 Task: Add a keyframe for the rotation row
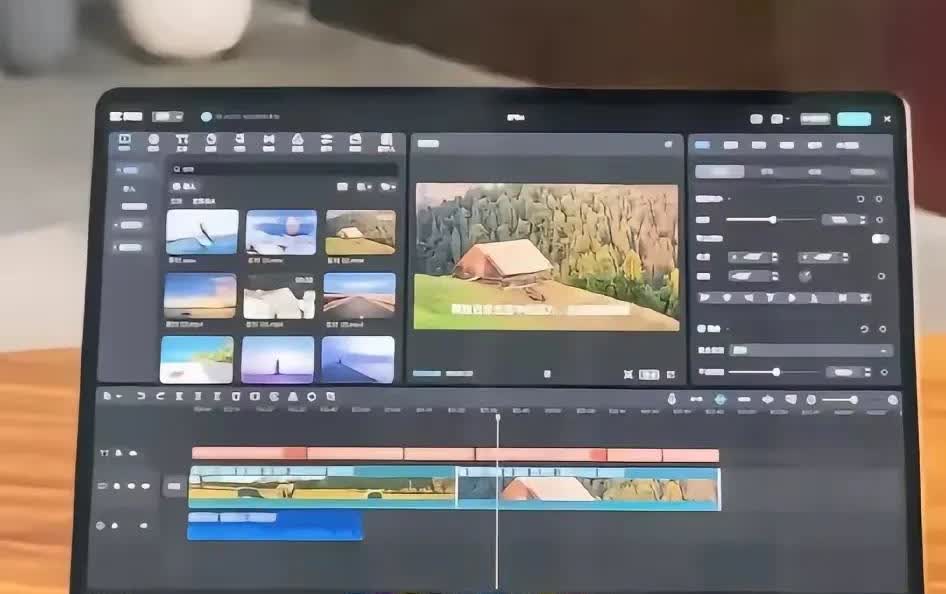(x=881, y=276)
